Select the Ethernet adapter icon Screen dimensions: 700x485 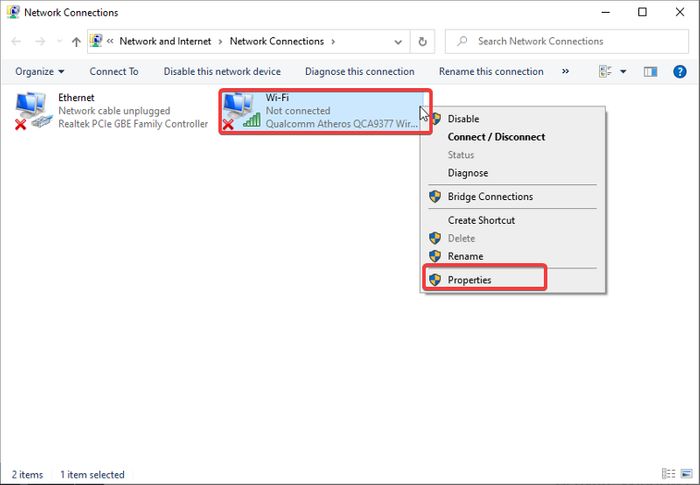click(x=36, y=110)
